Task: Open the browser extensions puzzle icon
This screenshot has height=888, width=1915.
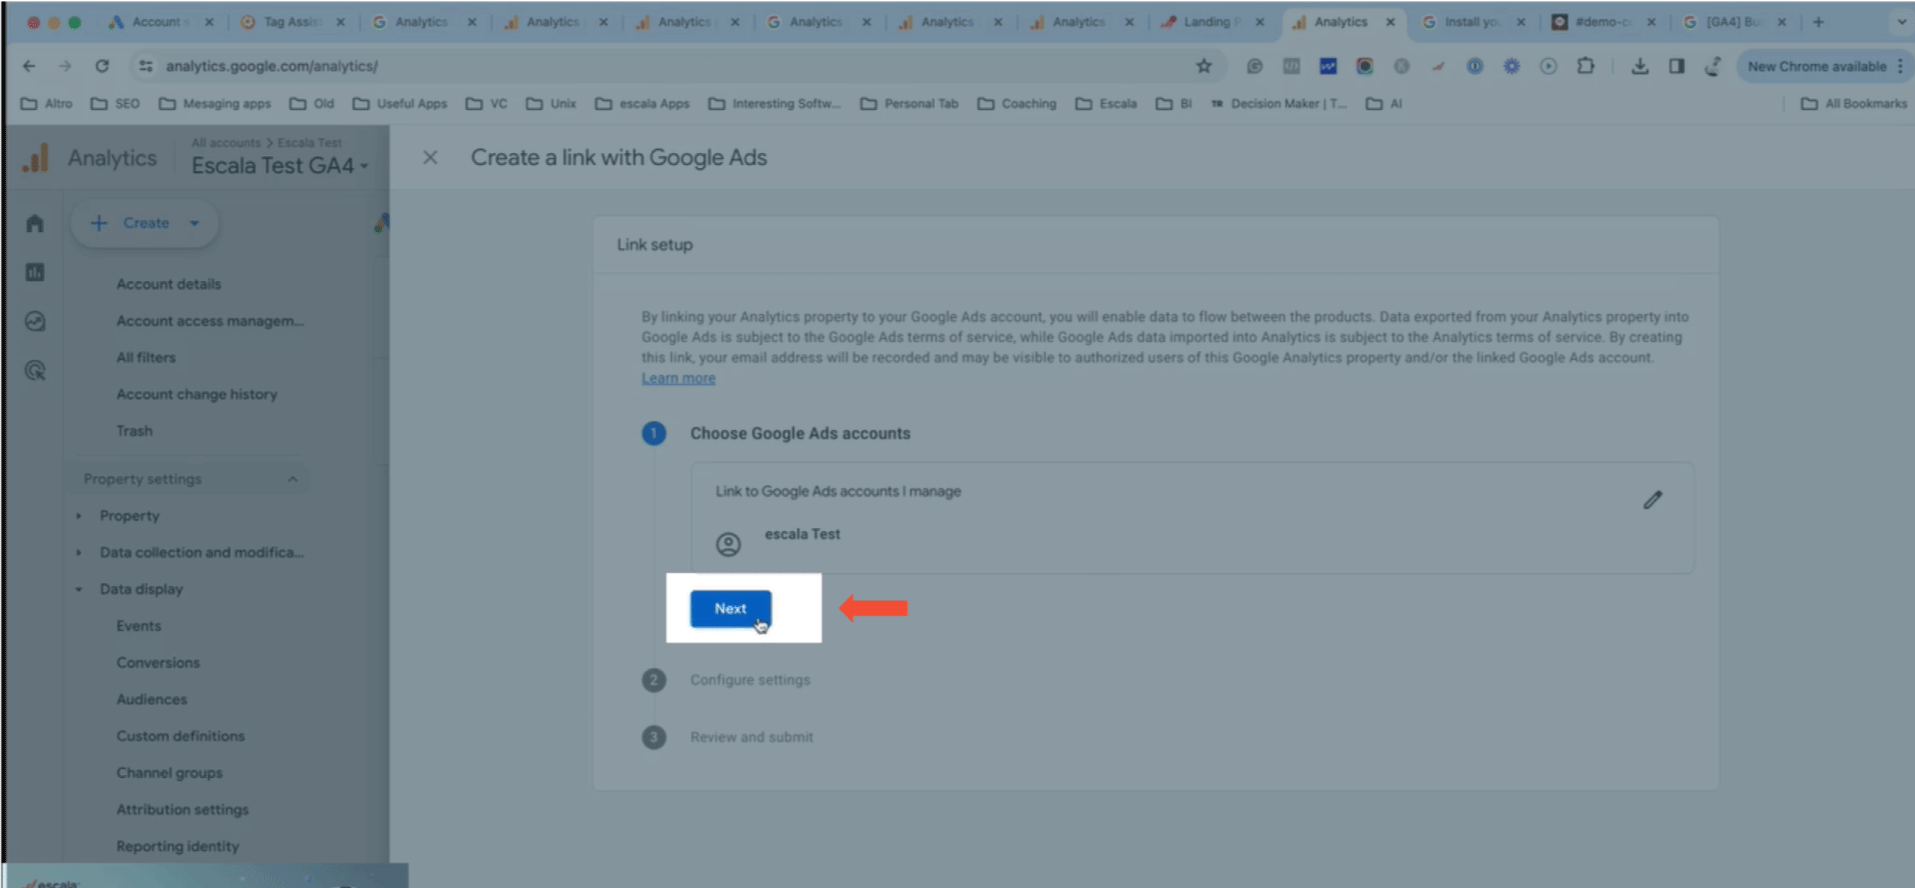Action: coord(1586,66)
